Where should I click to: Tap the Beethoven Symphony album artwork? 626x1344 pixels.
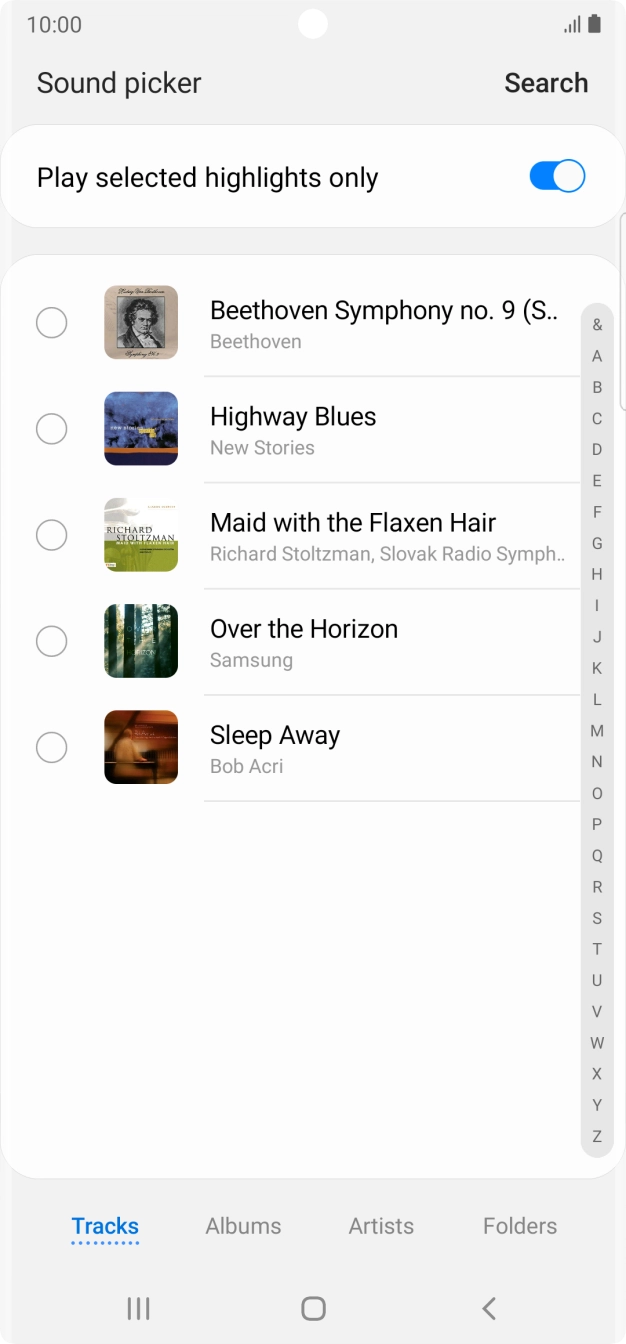pos(140,322)
